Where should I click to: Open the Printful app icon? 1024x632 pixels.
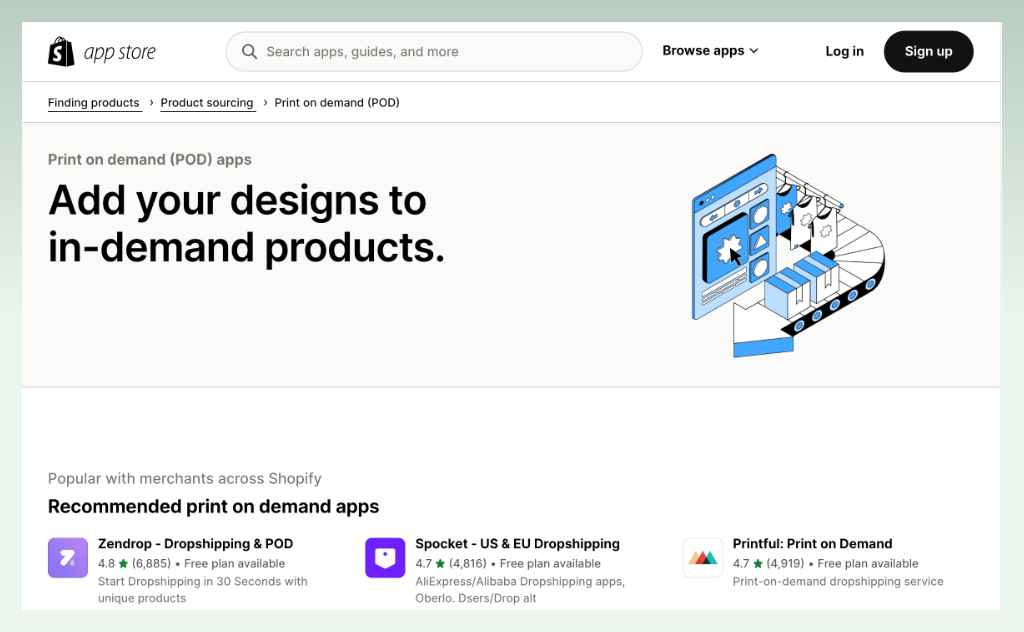(703, 558)
